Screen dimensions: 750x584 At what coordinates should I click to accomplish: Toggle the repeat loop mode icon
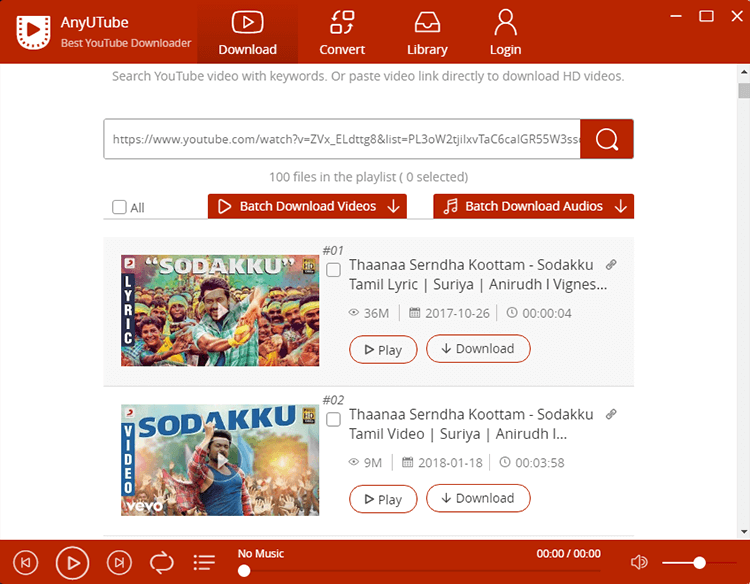pyautogui.click(x=162, y=562)
